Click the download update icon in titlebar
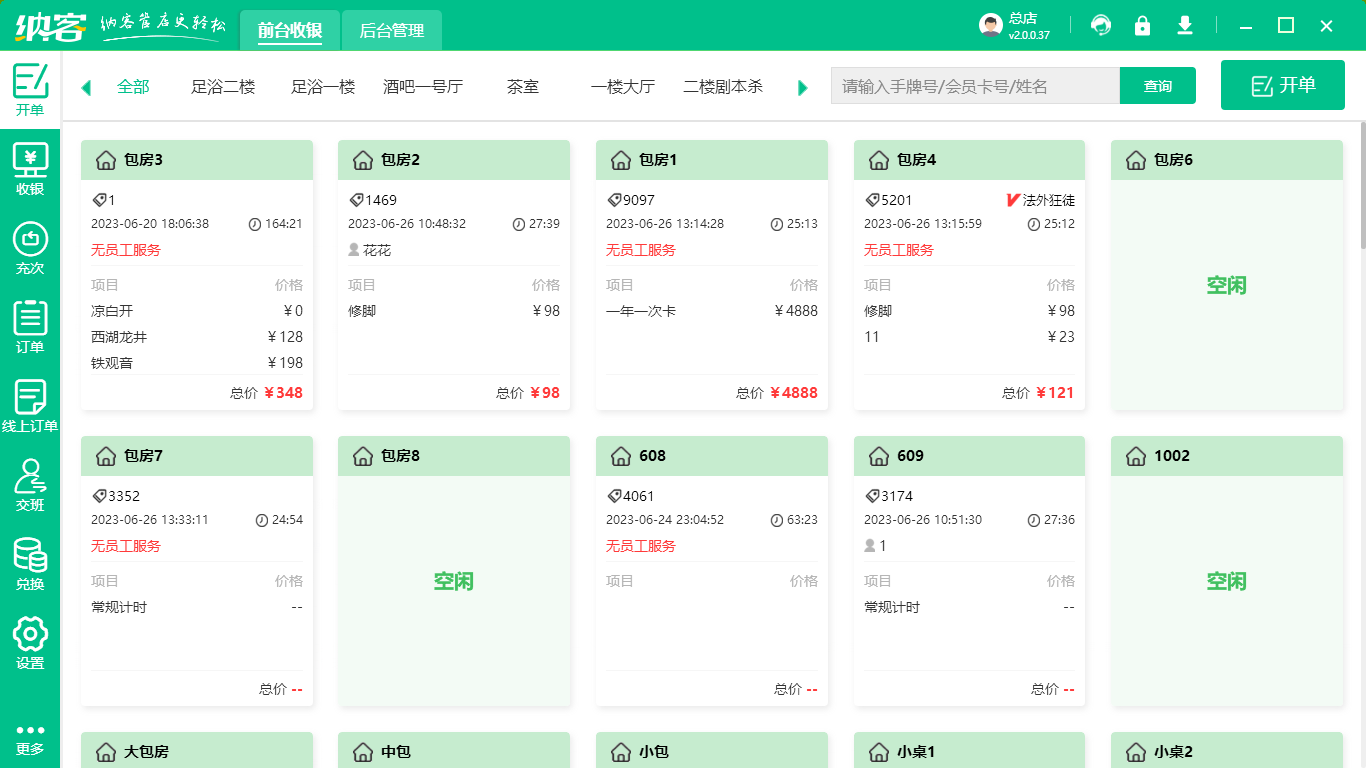The height and width of the screenshot is (768, 1366). click(x=1185, y=25)
